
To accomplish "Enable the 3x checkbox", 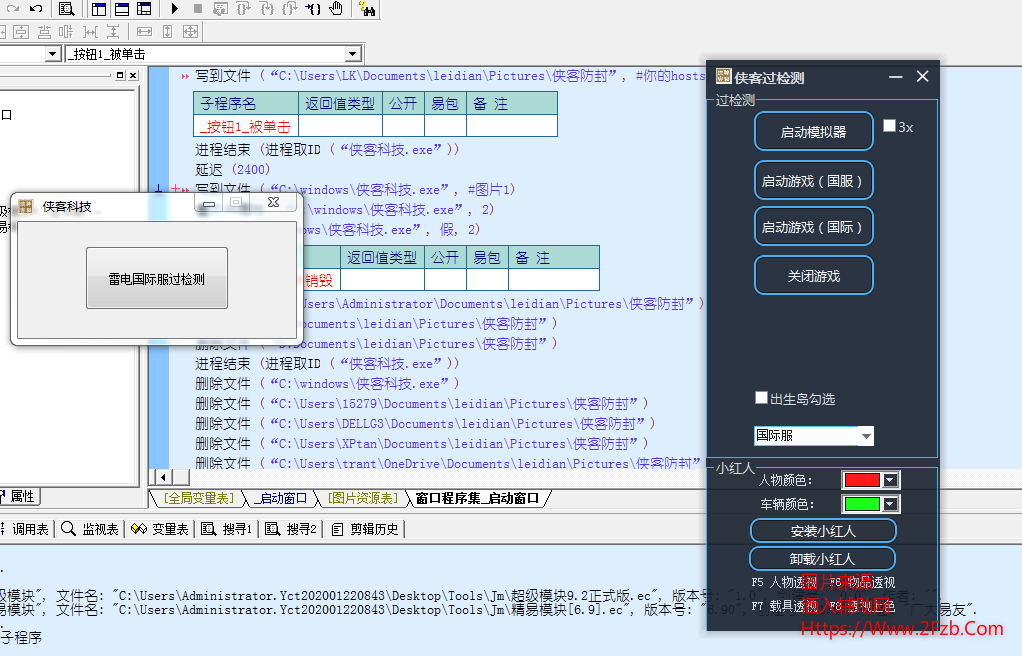I will pos(889,126).
